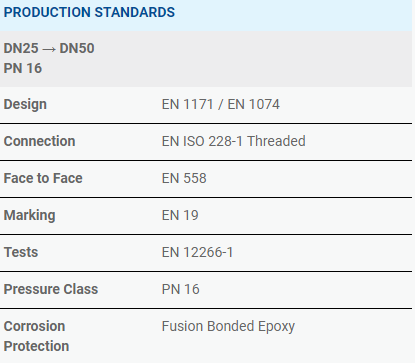Click the PN 16 subheading text
This screenshot has width=415, height=363.
23,68
